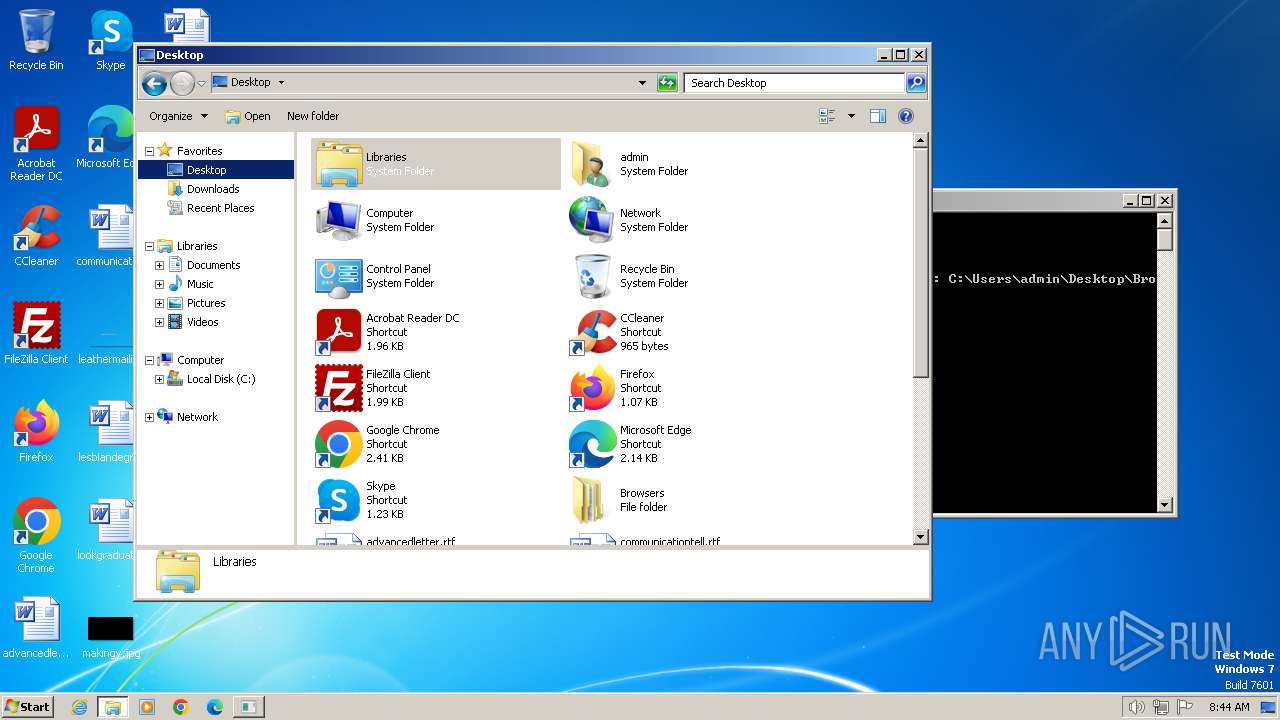Click the clock showing 8:44 AM
This screenshot has height=720, width=1280.
coord(1229,707)
